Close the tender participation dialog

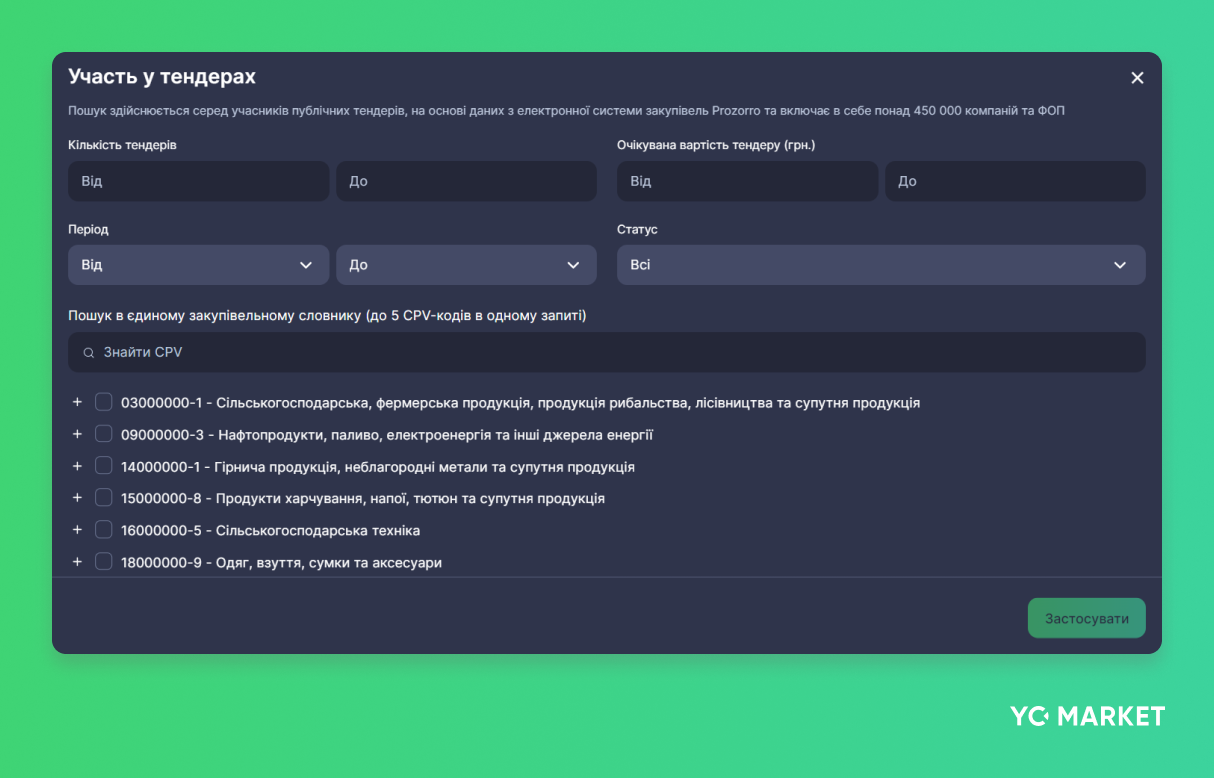(1137, 78)
